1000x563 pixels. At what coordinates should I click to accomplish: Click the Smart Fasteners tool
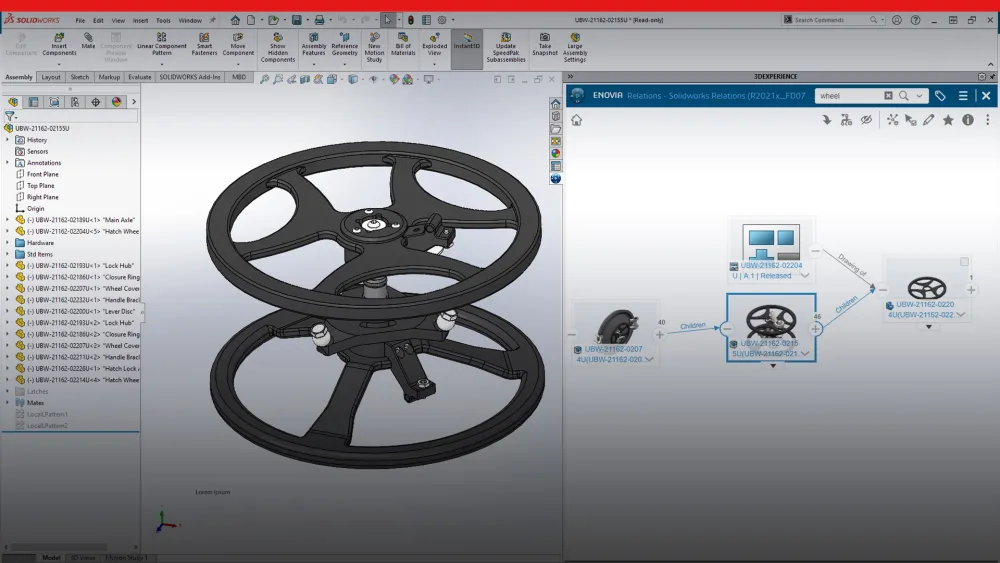tap(204, 44)
